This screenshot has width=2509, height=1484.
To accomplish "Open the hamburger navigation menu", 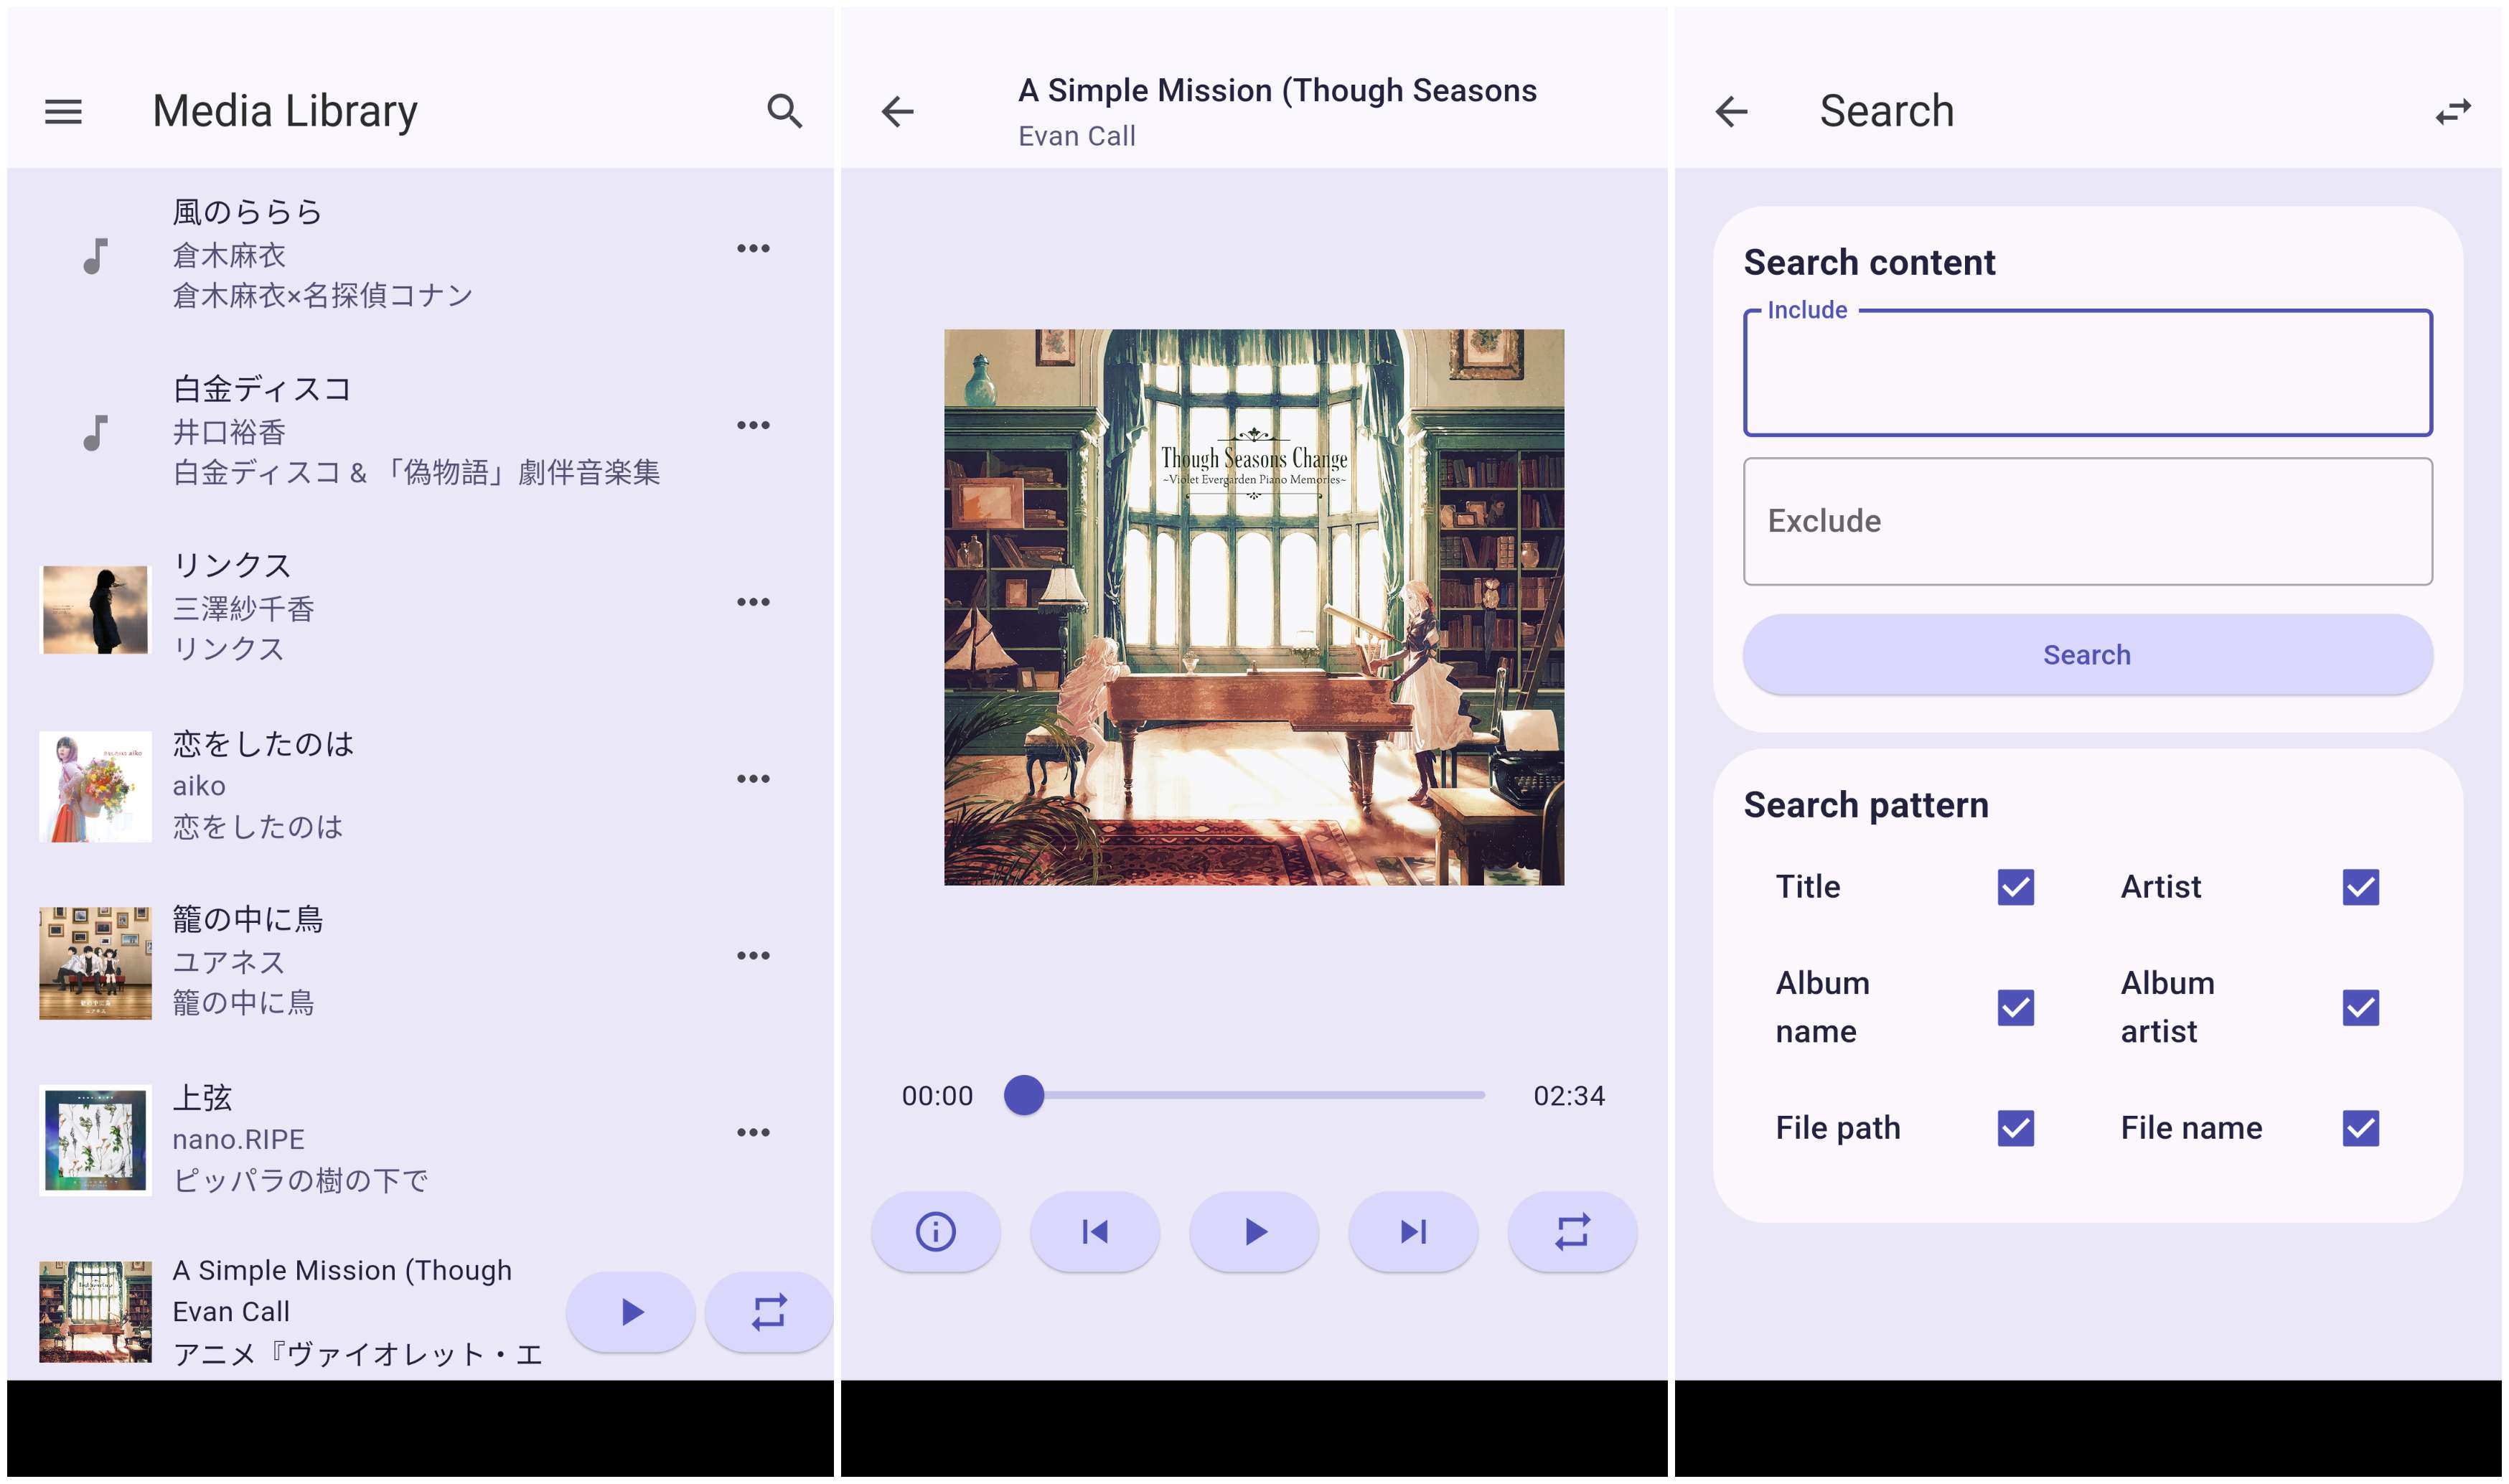I will pos(63,111).
